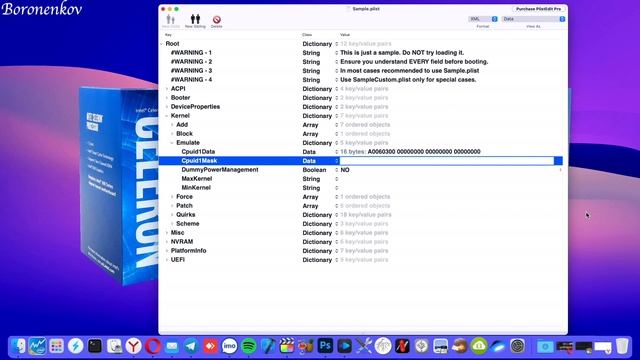640x360 pixels.
Task: Click the Value column header
Action: coord(345,35)
